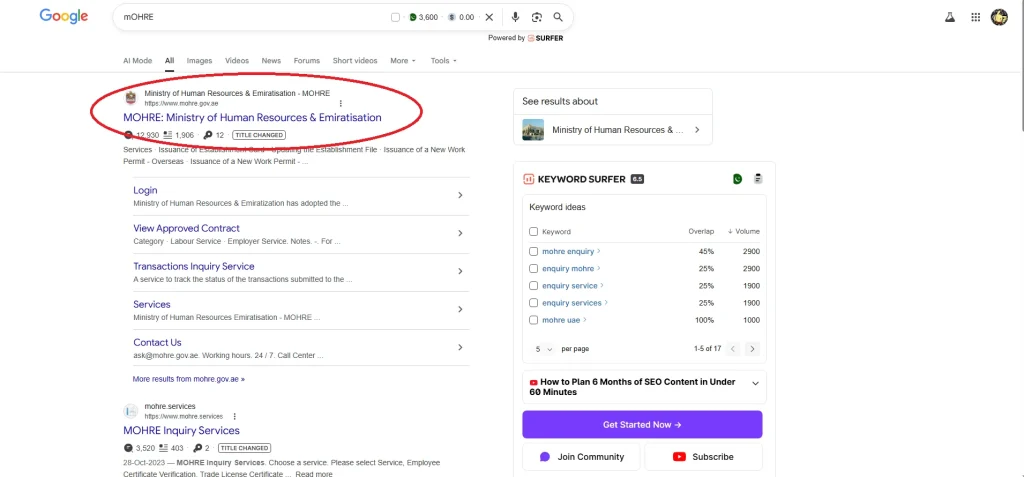Submit search with the magnifier icon
The height and width of the screenshot is (477, 1024).
[x=558, y=17]
